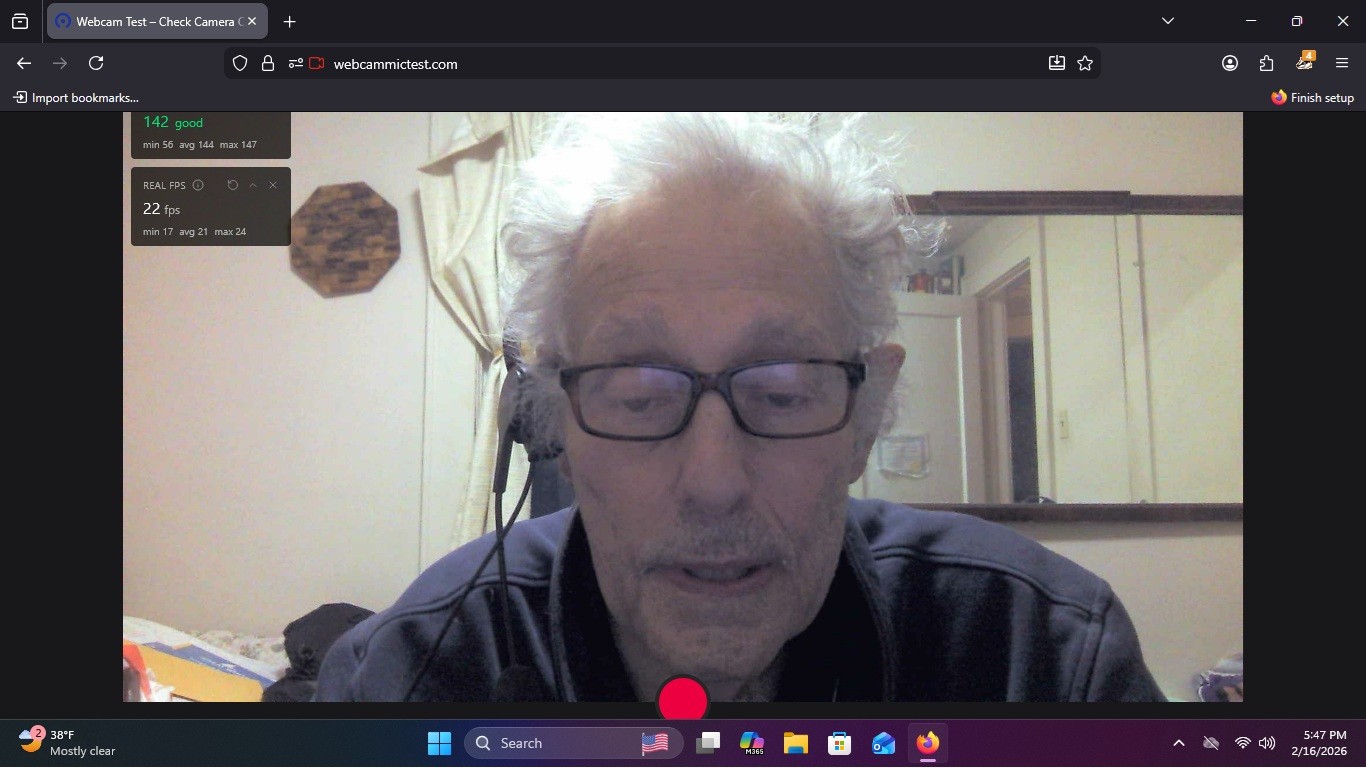Open the Extensions menu
This screenshot has width=1366, height=768.
pos(1267,63)
